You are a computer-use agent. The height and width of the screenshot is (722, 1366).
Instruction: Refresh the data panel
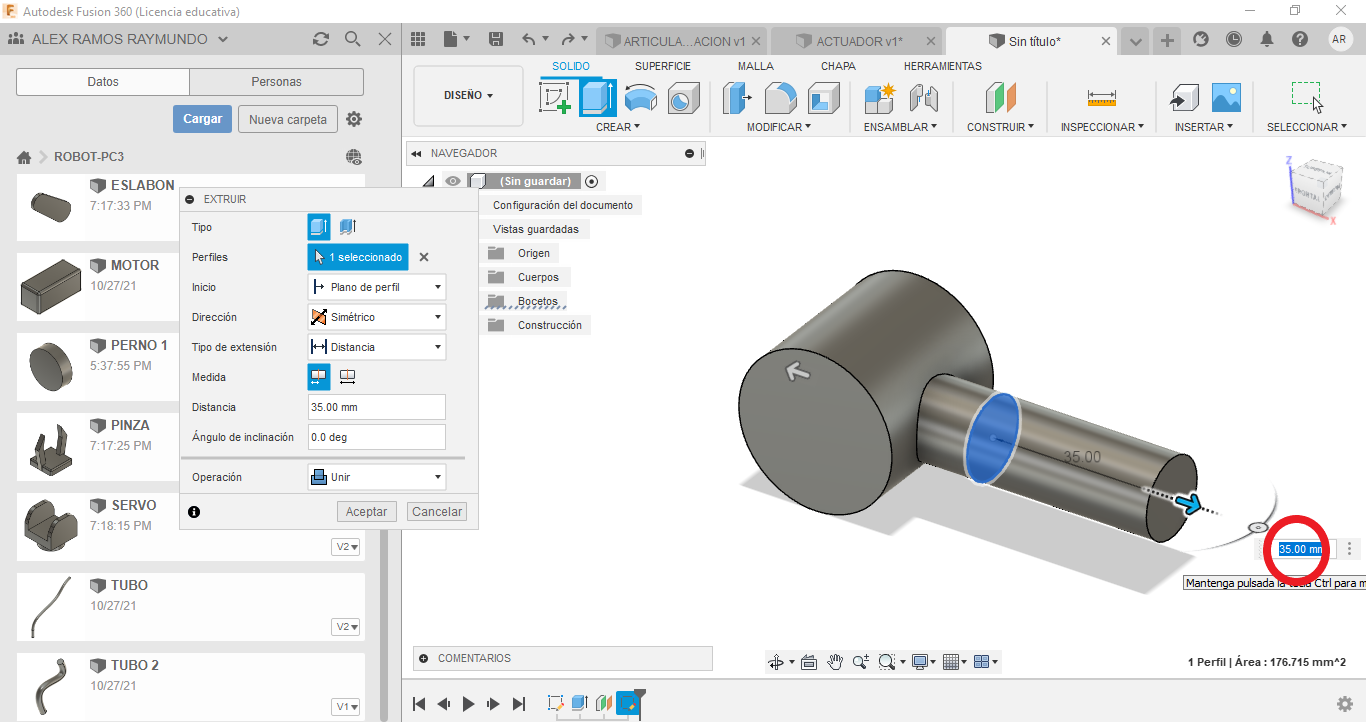point(320,39)
